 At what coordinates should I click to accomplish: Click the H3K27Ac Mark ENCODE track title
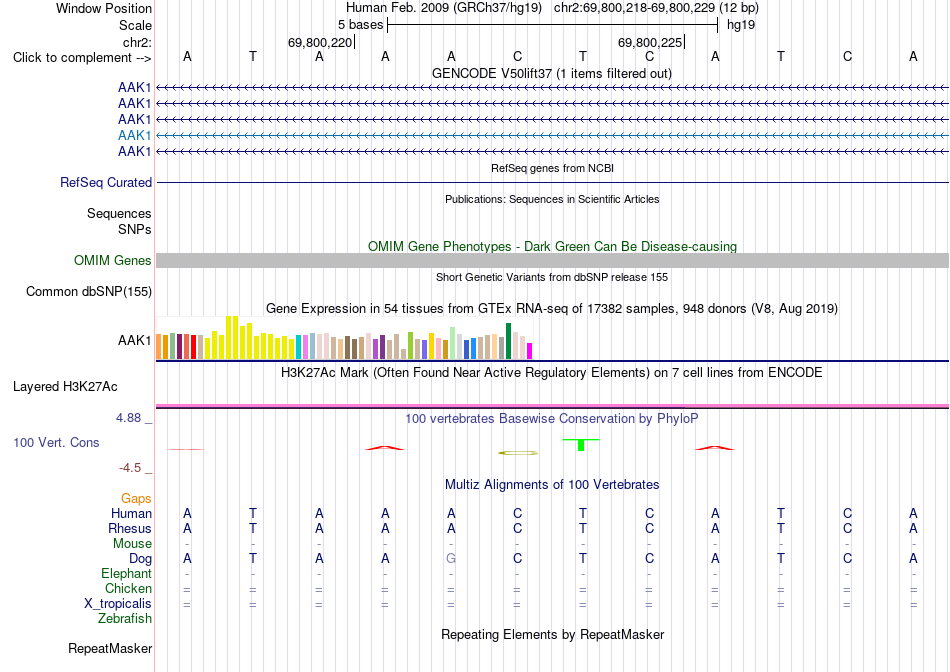[x=552, y=373]
